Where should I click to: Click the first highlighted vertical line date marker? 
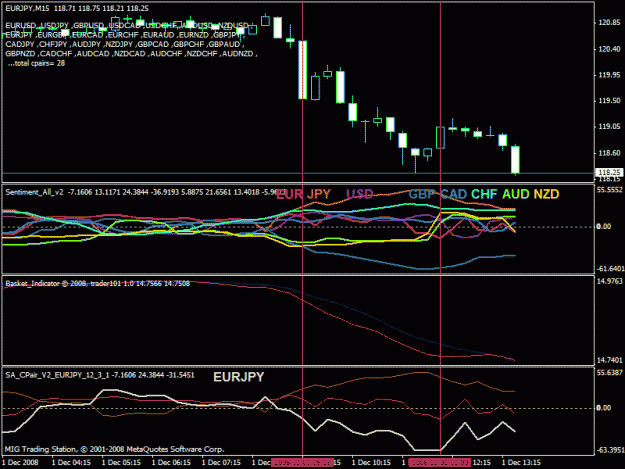coord(302,463)
